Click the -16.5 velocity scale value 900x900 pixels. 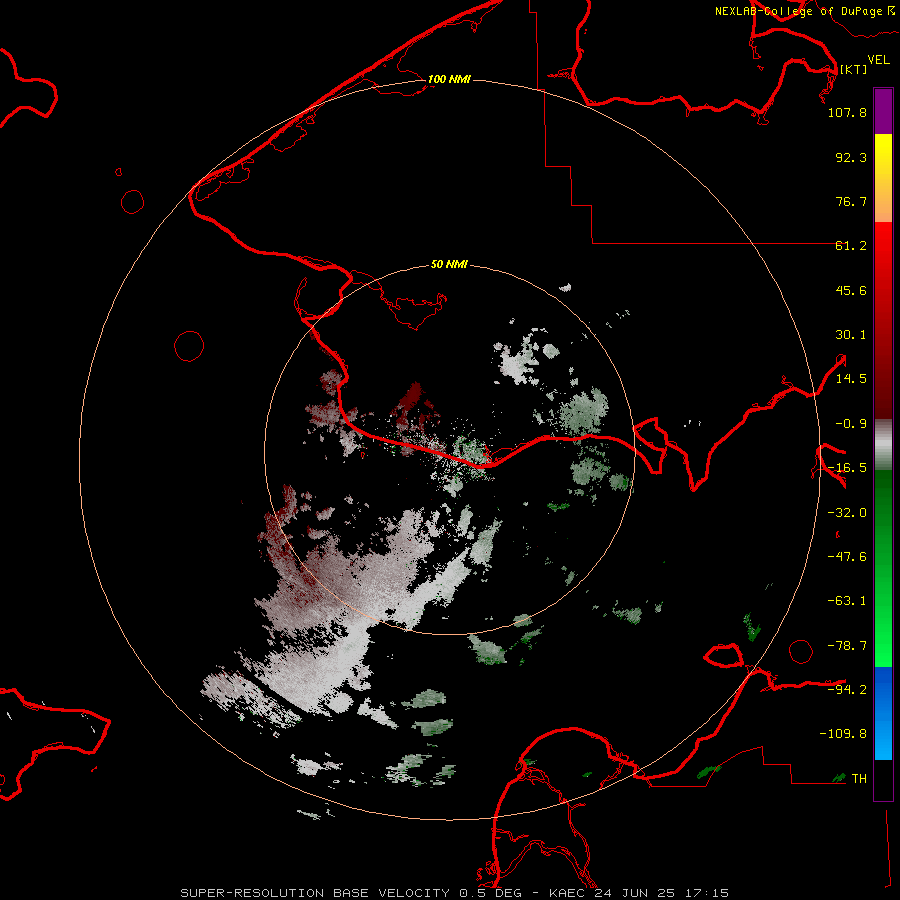pos(847,468)
